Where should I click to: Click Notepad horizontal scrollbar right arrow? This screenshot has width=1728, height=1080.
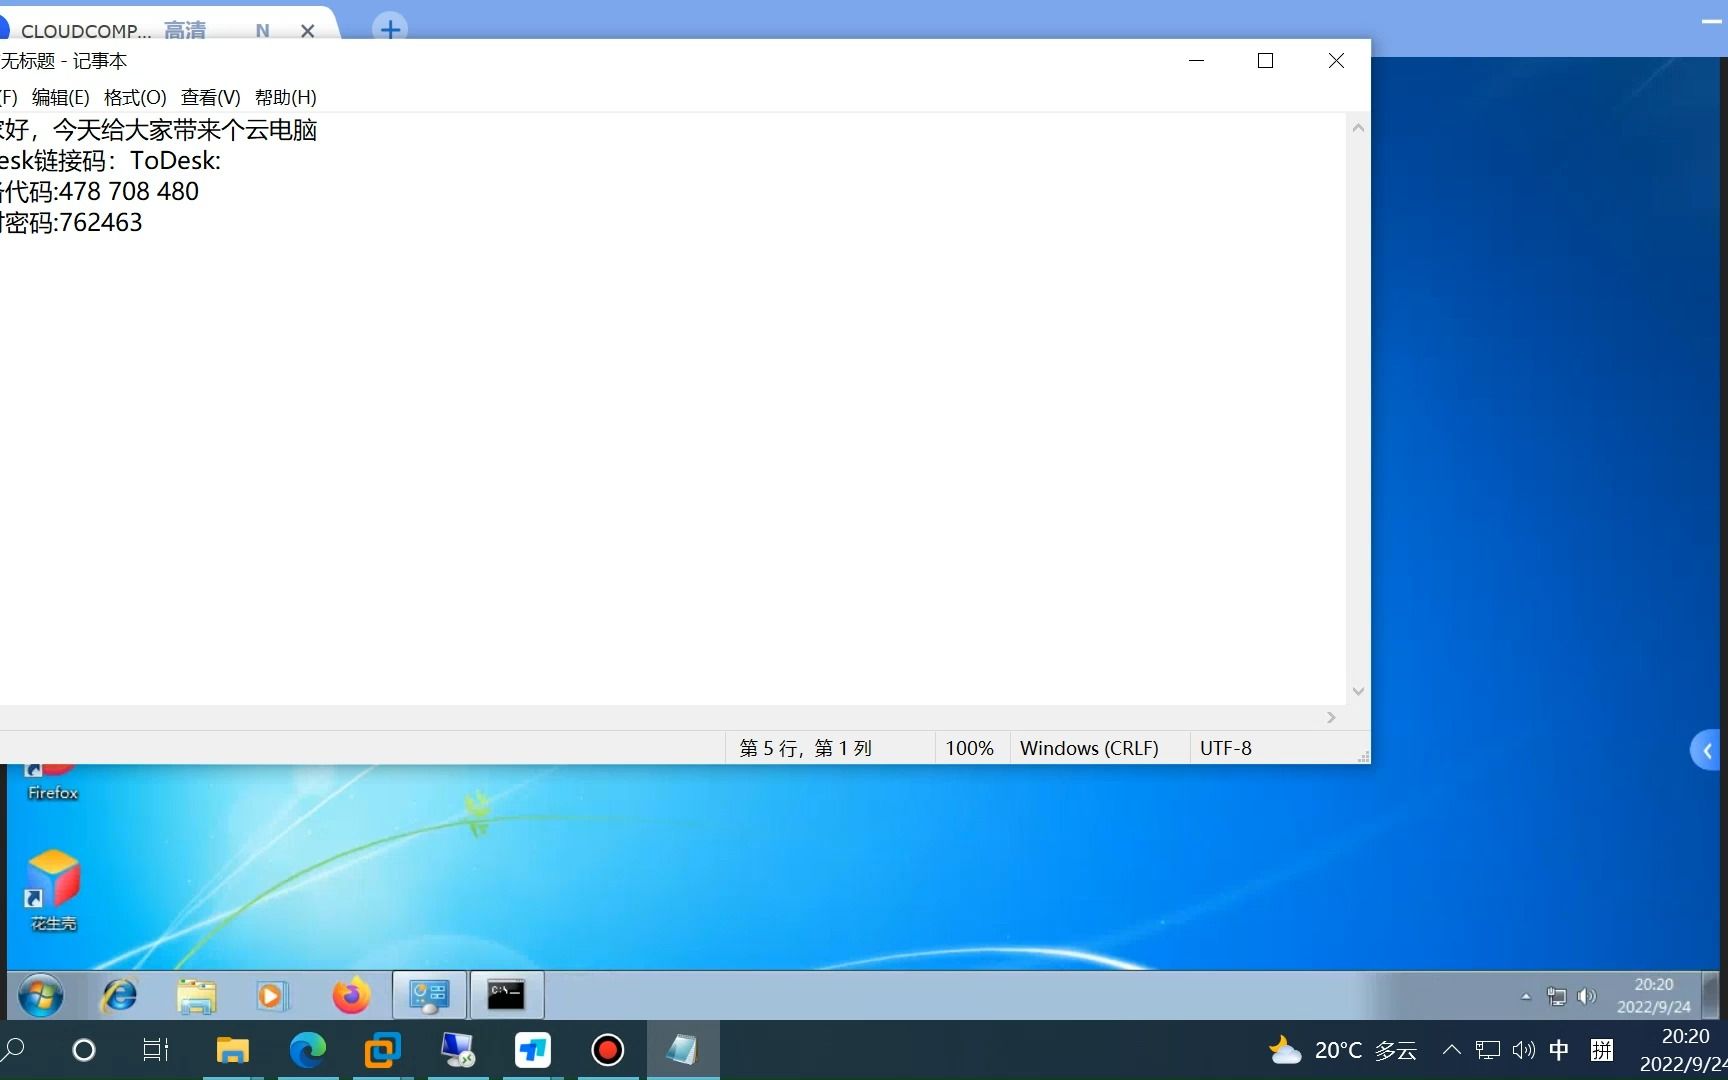tap(1331, 717)
